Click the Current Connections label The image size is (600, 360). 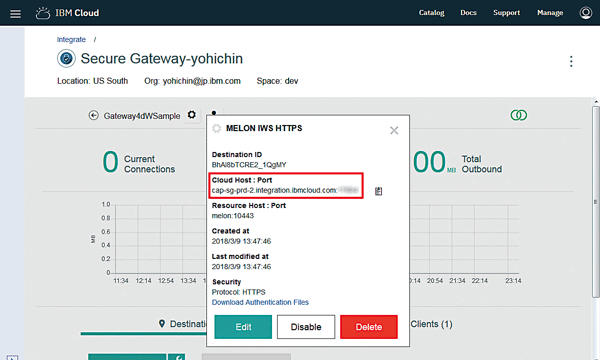149,164
